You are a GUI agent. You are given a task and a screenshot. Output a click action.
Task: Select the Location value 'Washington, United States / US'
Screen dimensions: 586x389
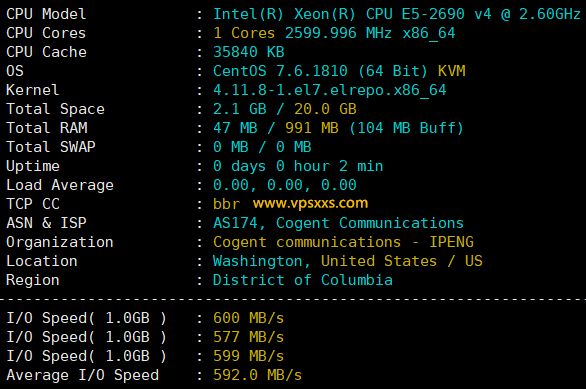pos(348,261)
